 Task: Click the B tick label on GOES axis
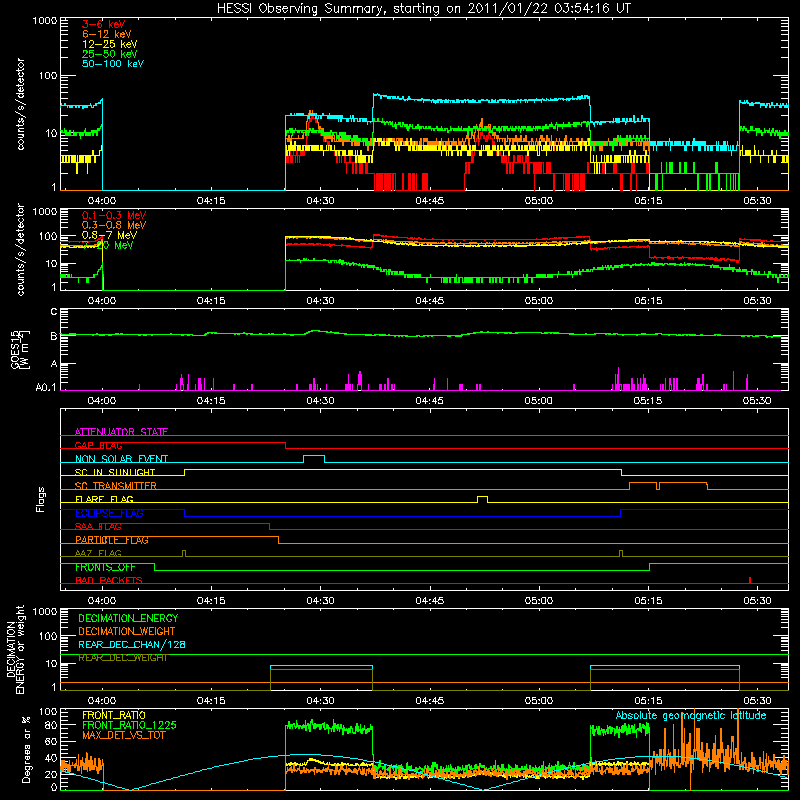[54, 336]
